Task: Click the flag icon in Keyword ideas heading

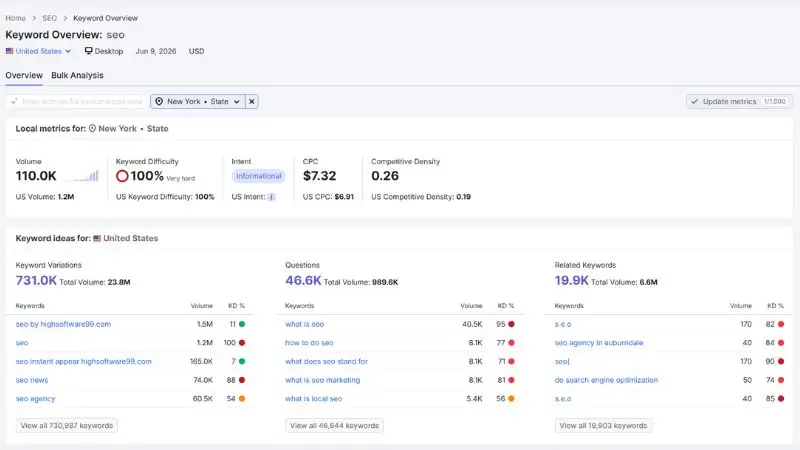Action: tap(97, 238)
